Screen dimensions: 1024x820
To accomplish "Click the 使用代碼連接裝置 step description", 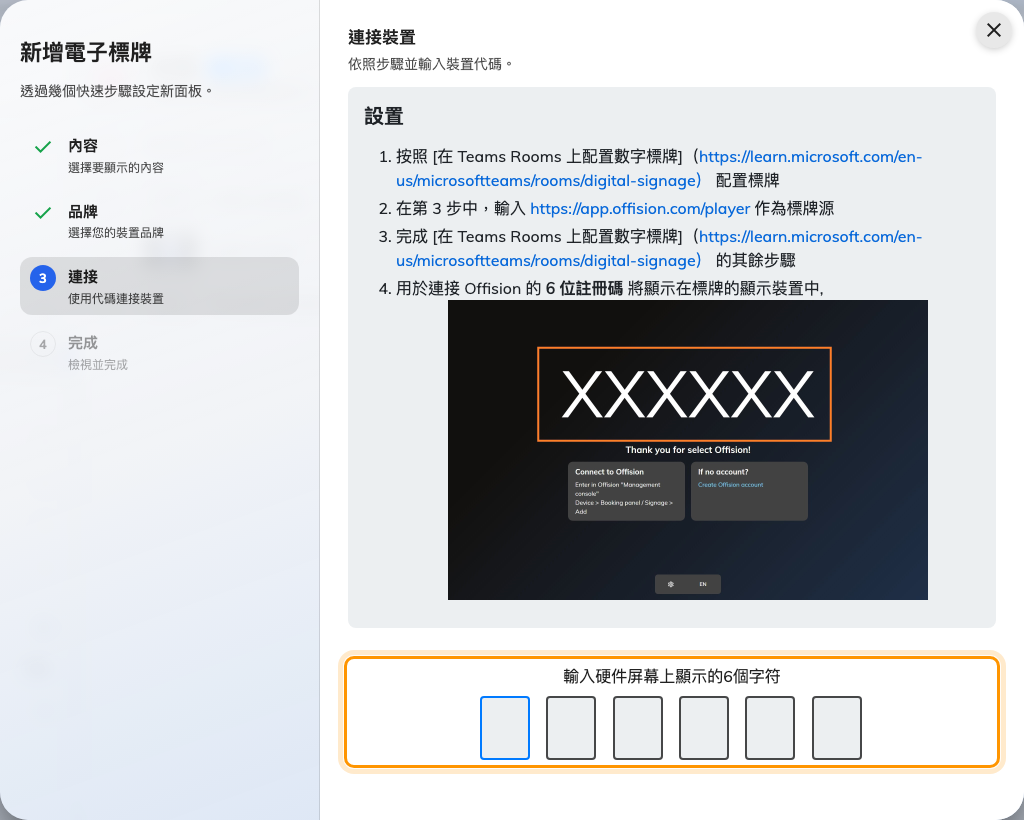I will pos(116,299).
